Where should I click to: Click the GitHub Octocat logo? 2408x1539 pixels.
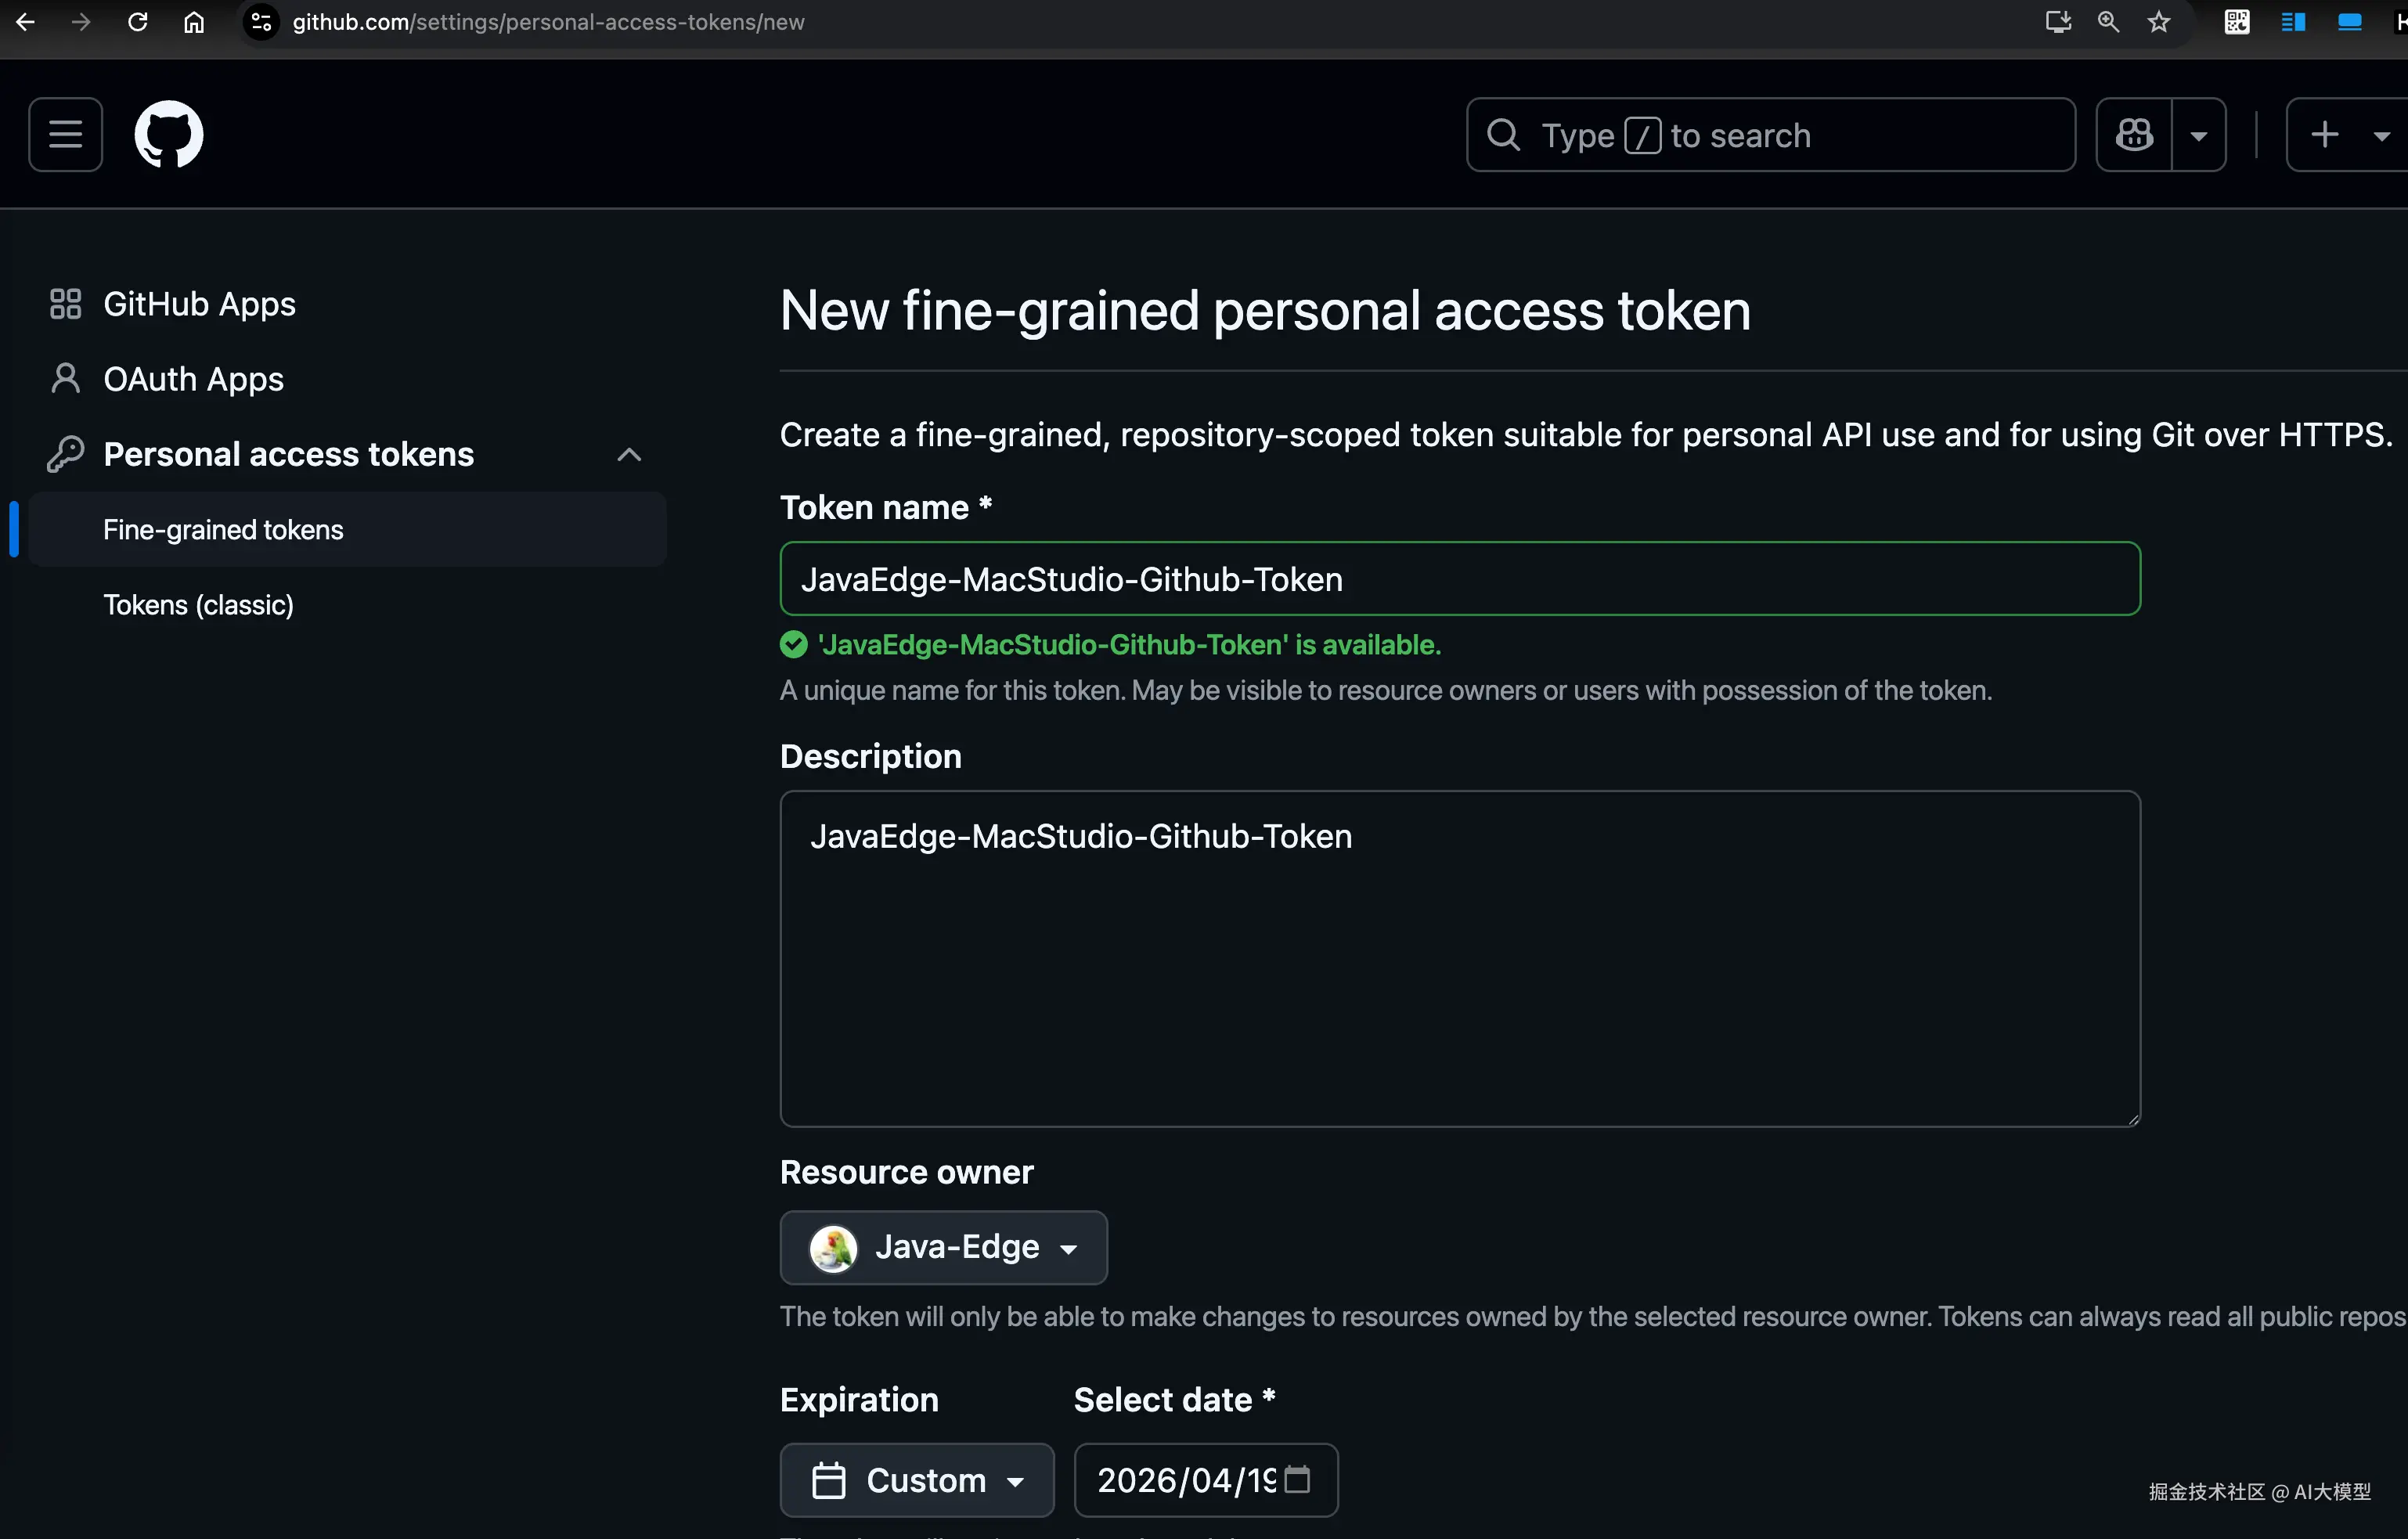point(168,135)
